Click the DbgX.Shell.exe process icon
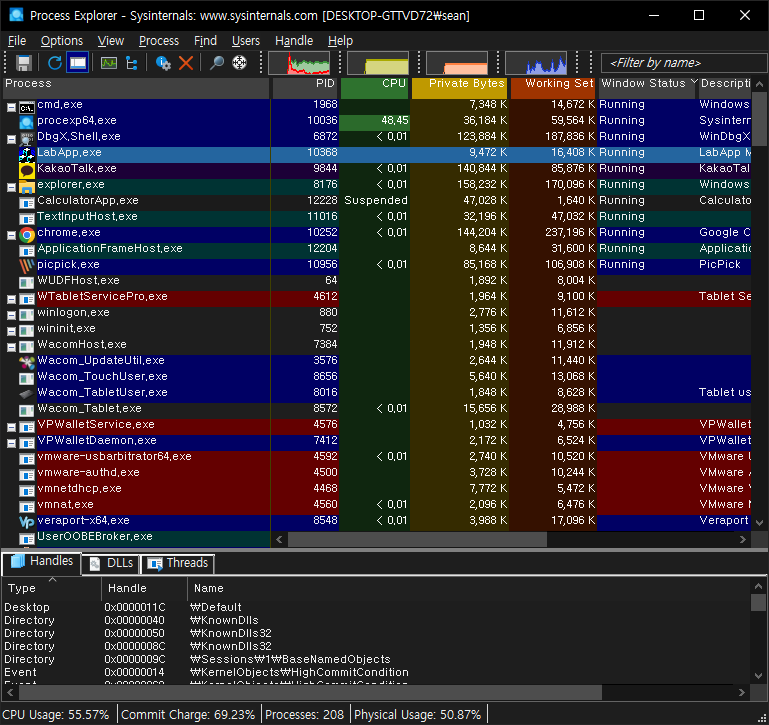769x725 pixels. pos(26,138)
